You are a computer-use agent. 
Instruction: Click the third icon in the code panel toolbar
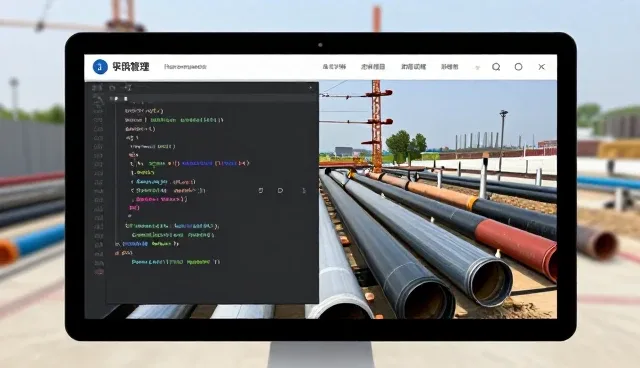click(x=128, y=87)
